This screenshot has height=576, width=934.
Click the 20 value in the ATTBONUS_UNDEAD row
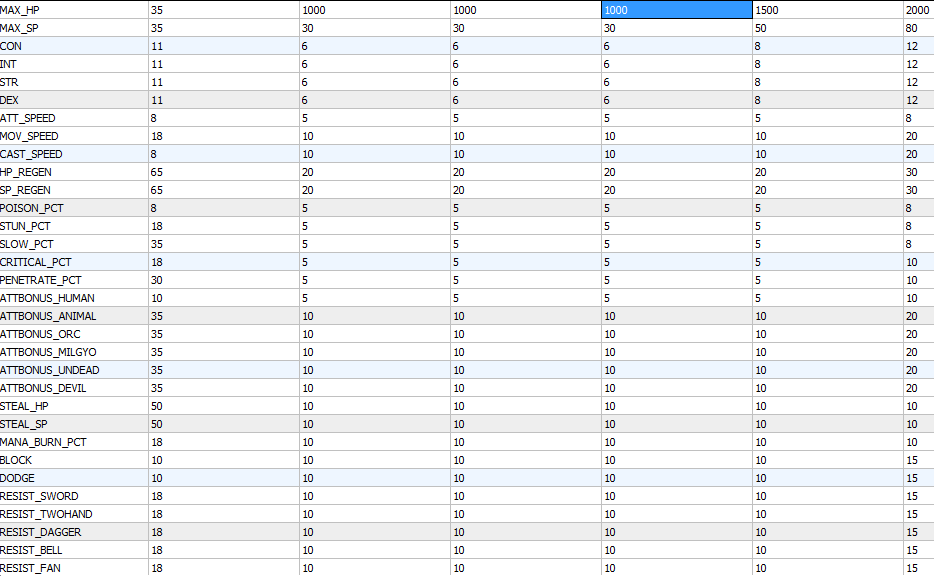911,370
